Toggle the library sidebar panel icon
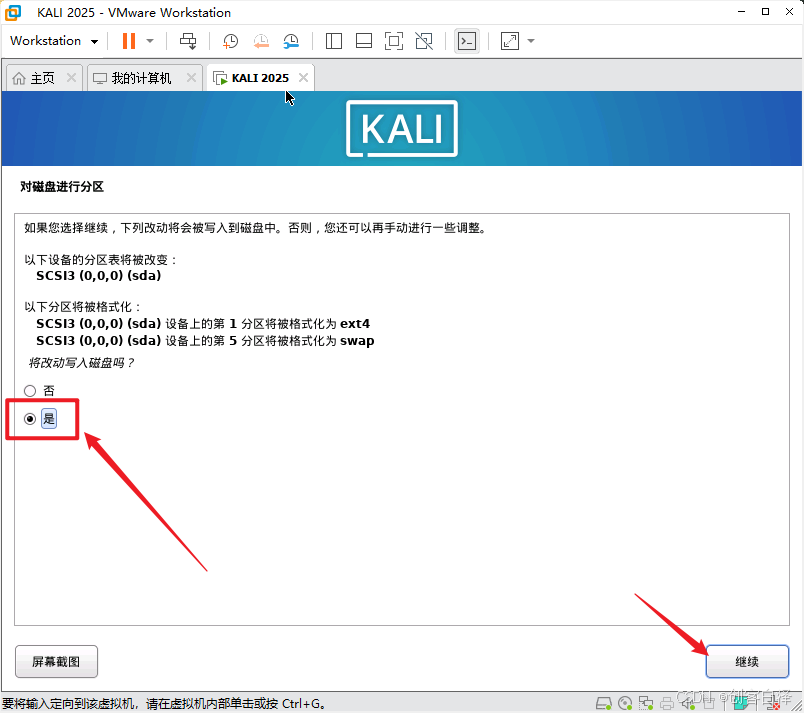 coord(334,41)
